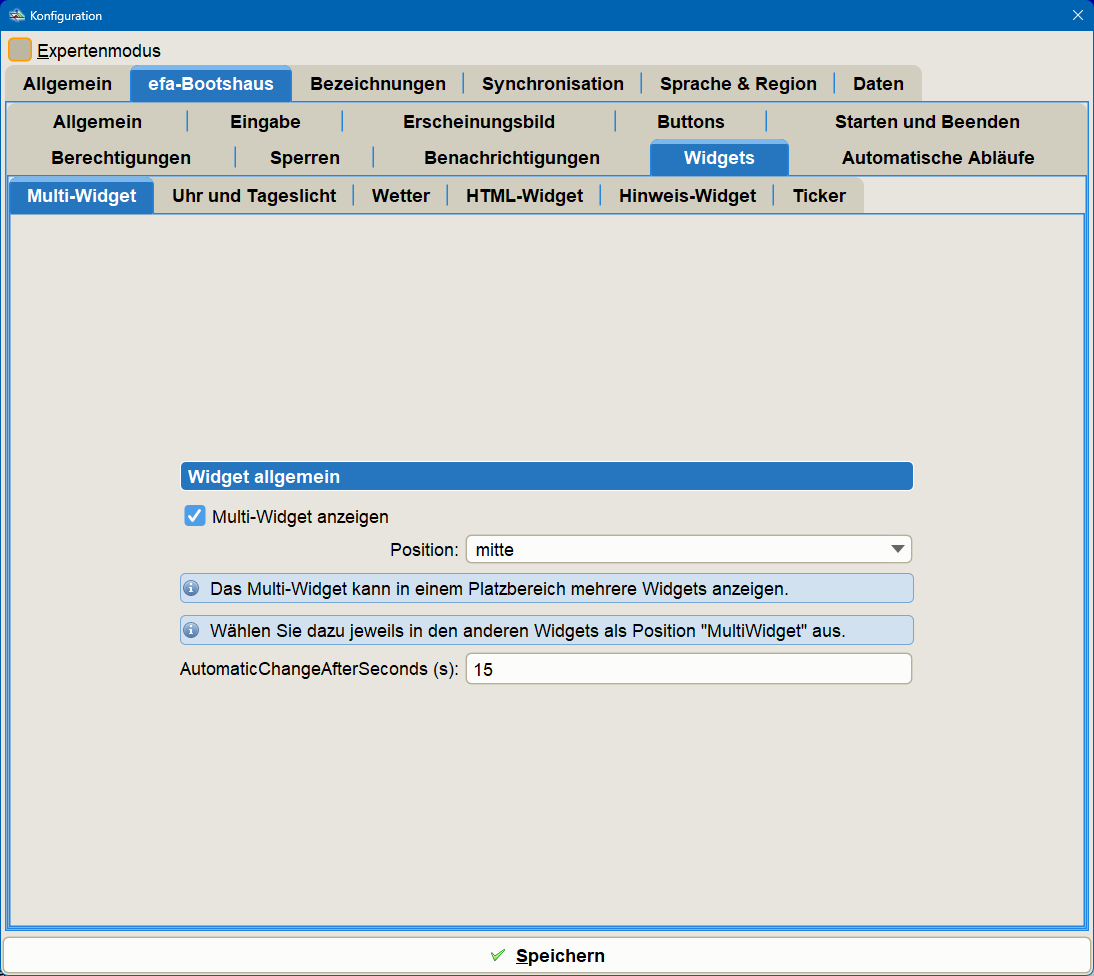Uncheck "Multi-Widget anzeigen"
This screenshot has height=976, width=1094.
point(194,516)
